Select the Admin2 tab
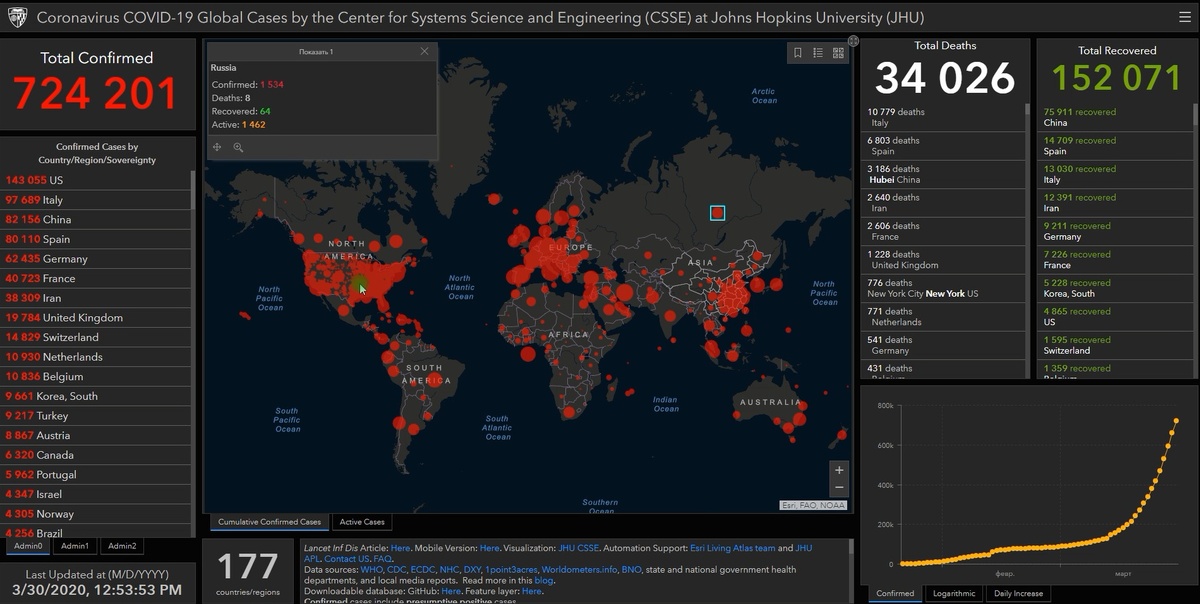1200x604 pixels. click(122, 546)
